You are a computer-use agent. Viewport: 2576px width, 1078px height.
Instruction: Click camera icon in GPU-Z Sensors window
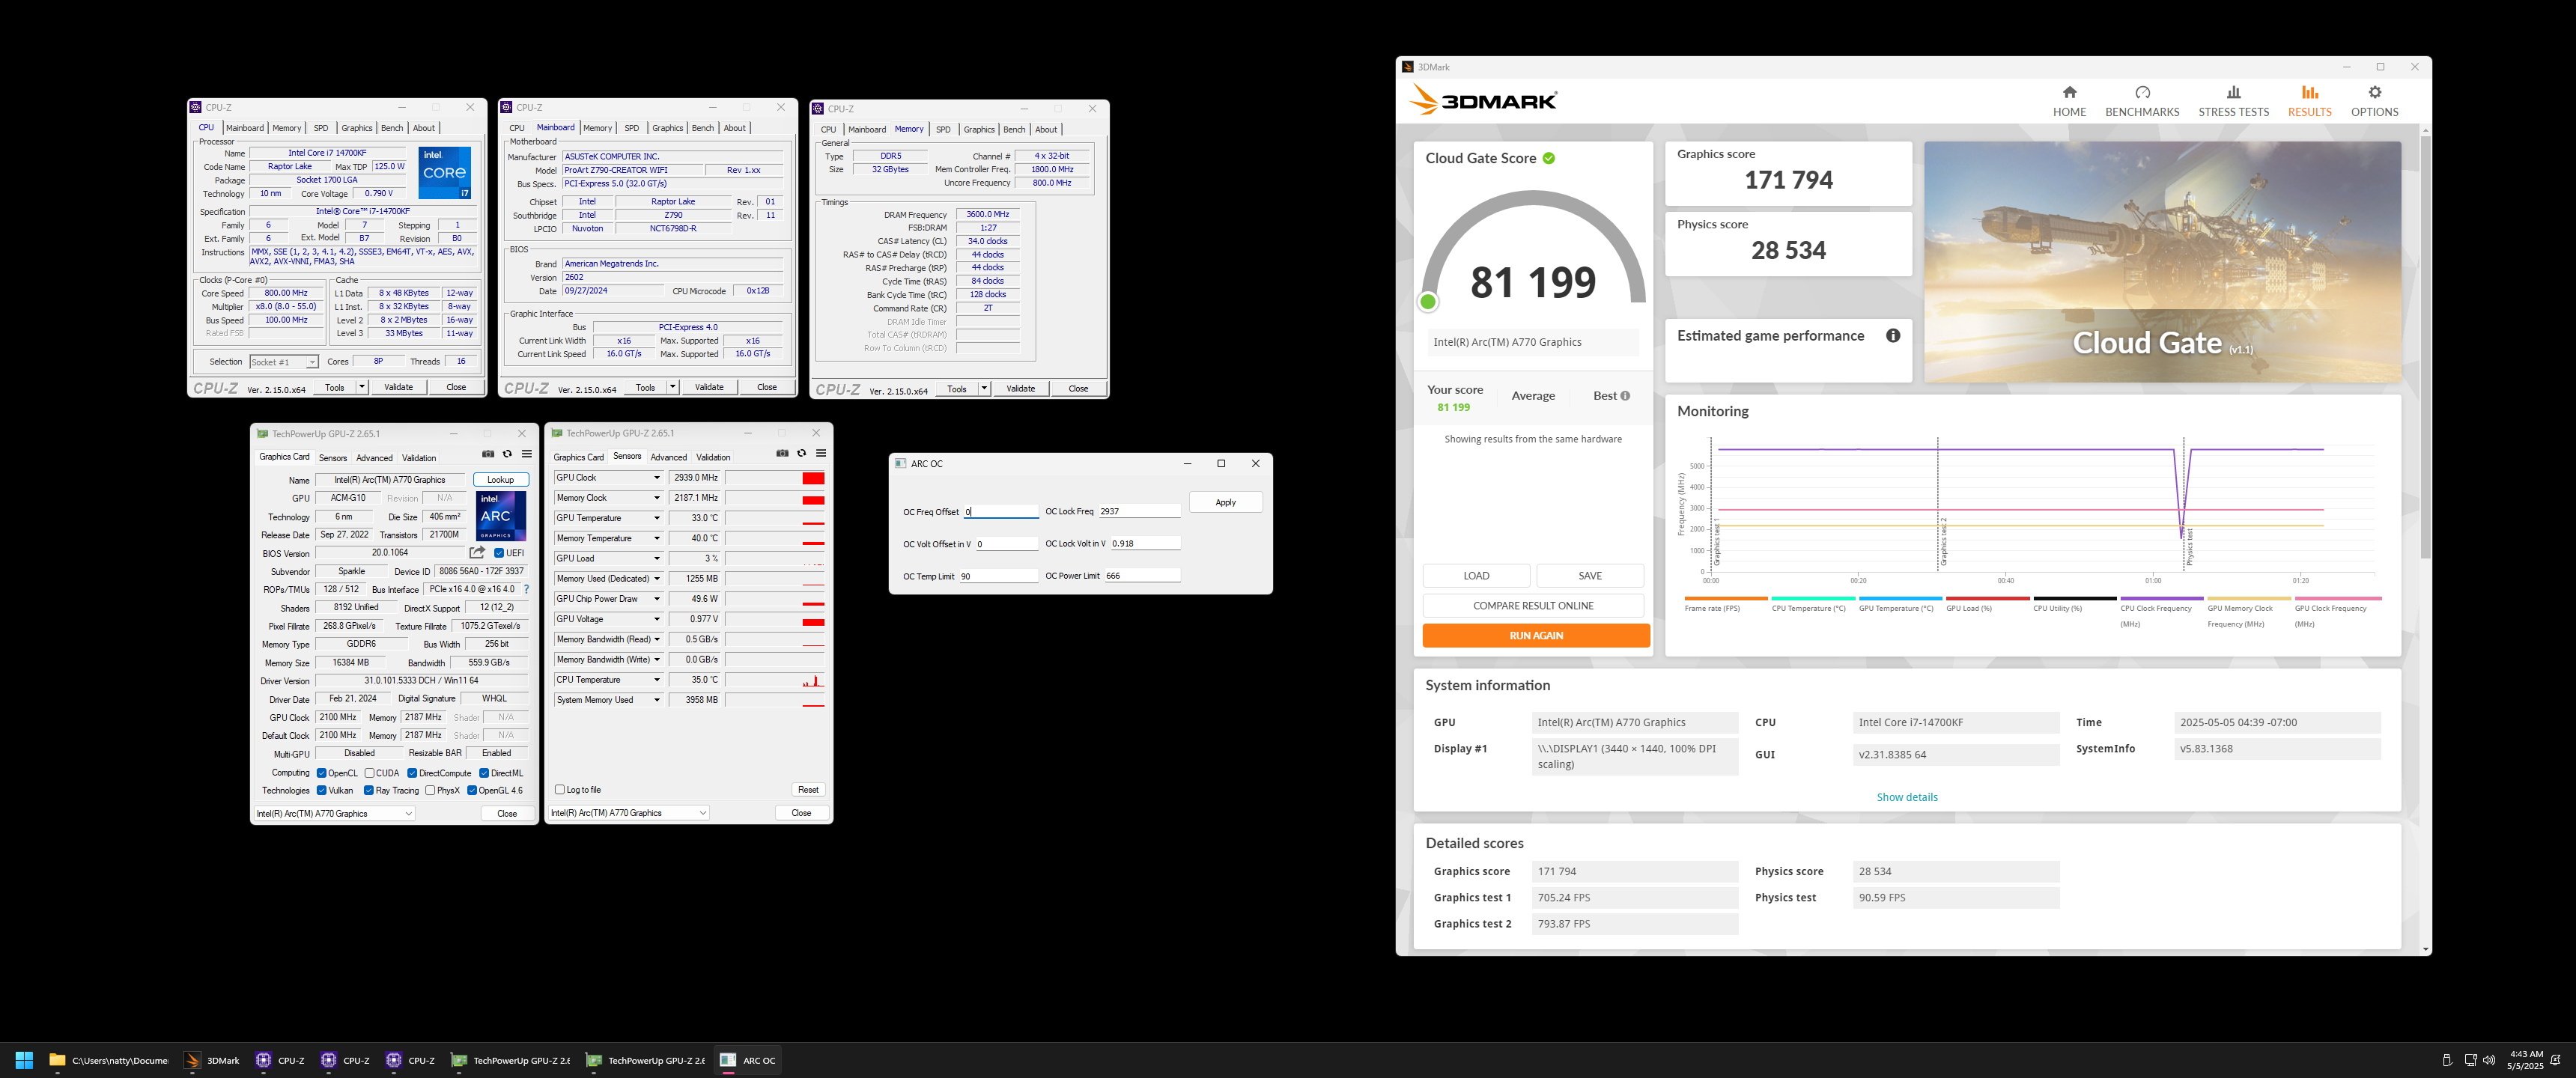tap(782, 453)
